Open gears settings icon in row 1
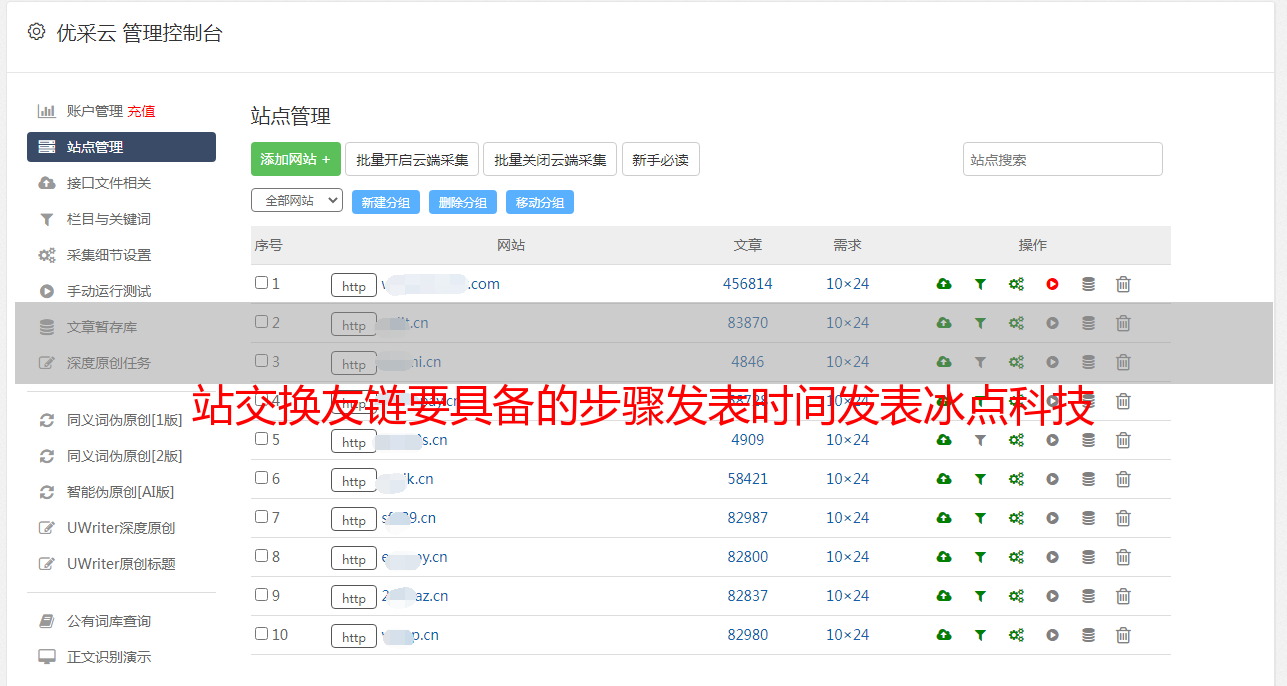Screen dimensions: 1287x686 pyautogui.click(x=1016, y=284)
